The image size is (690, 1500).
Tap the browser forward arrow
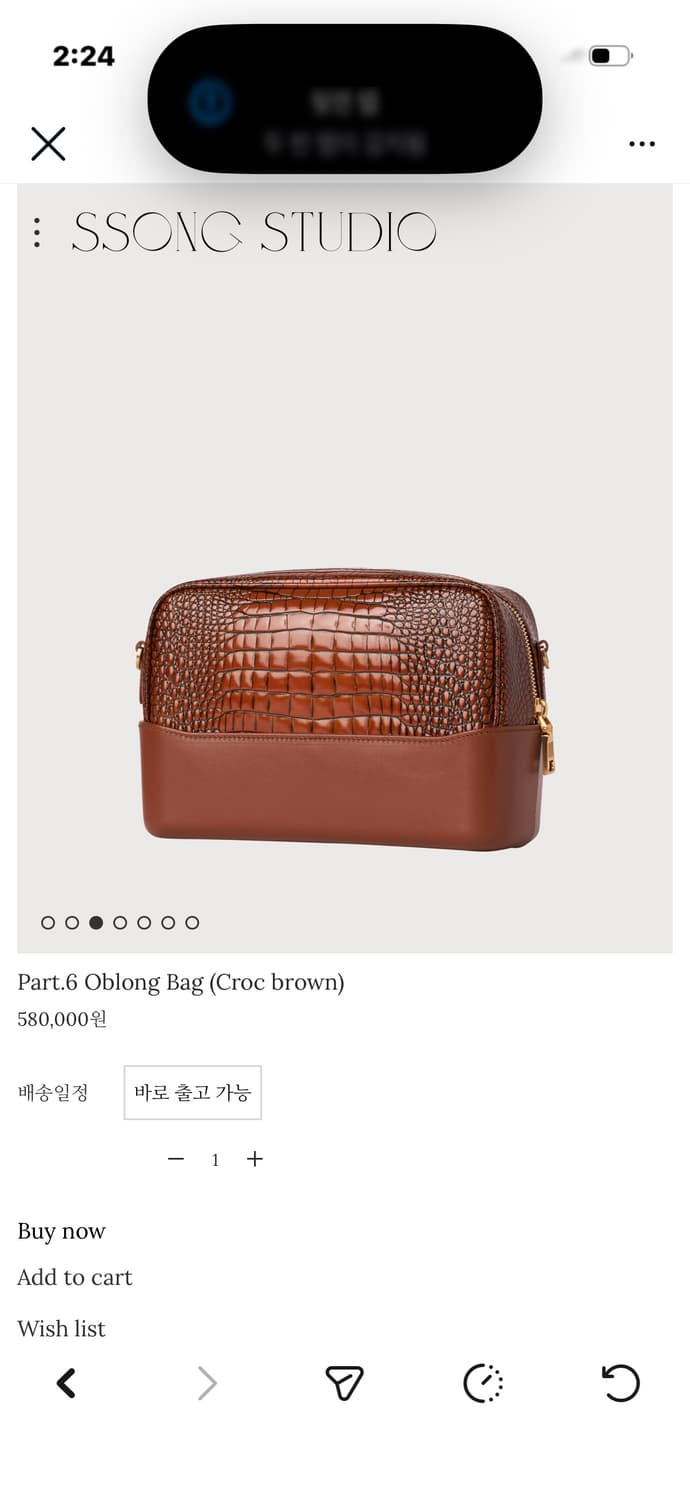coord(206,1383)
